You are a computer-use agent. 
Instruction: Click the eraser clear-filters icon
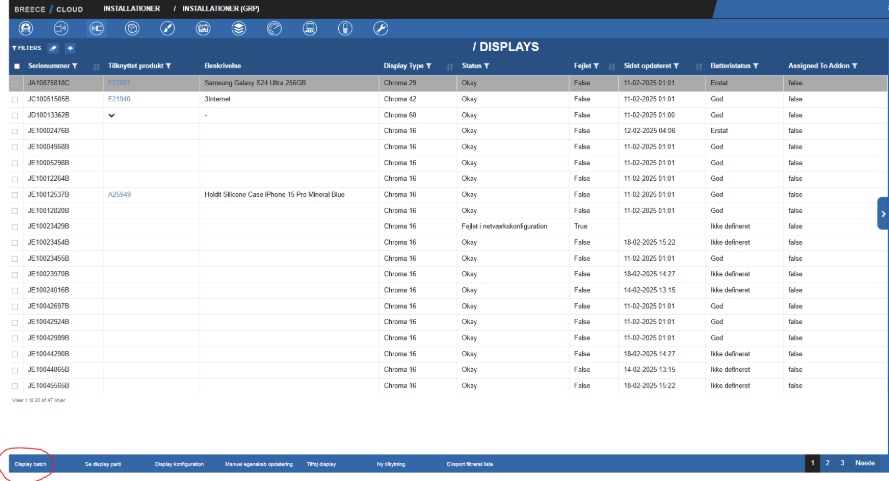(53, 48)
